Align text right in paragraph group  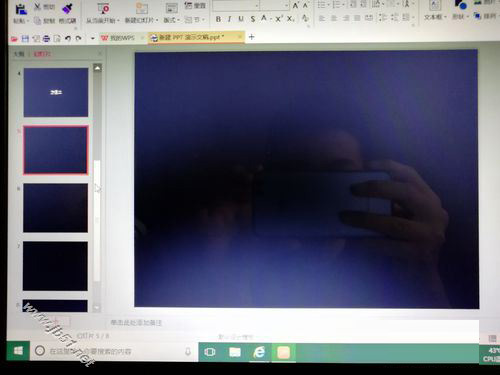346,18
